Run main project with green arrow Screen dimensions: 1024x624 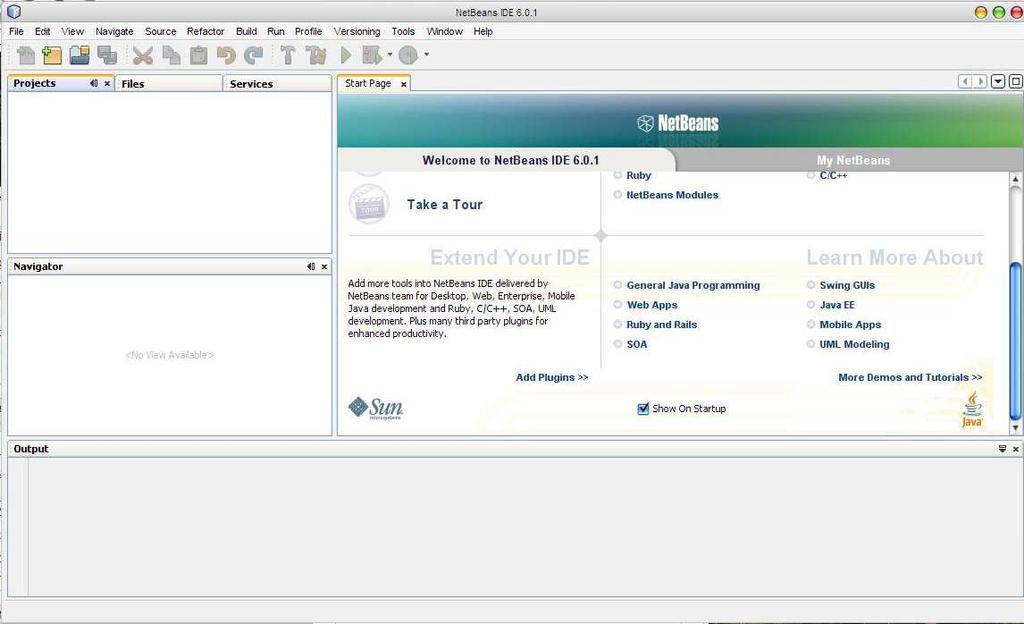pos(346,55)
